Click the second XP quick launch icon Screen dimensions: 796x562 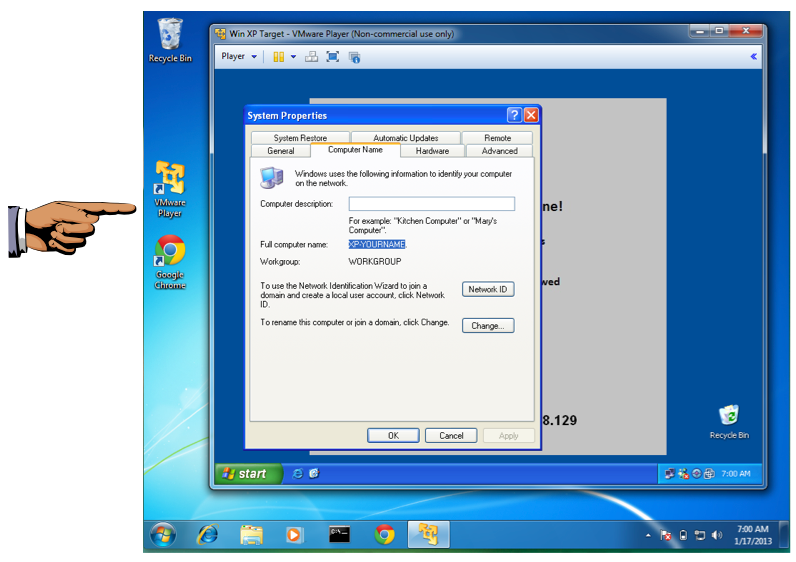click(x=314, y=474)
